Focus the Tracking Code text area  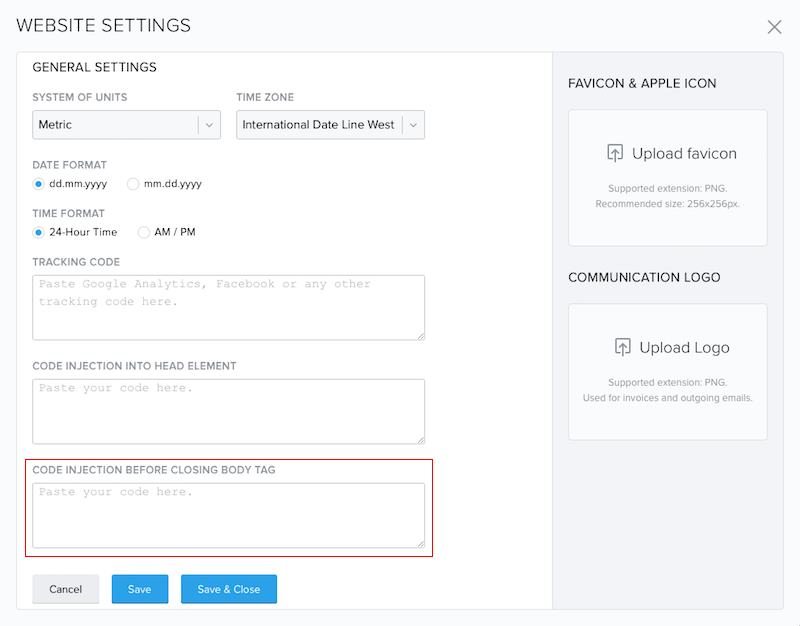(x=228, y=308)
